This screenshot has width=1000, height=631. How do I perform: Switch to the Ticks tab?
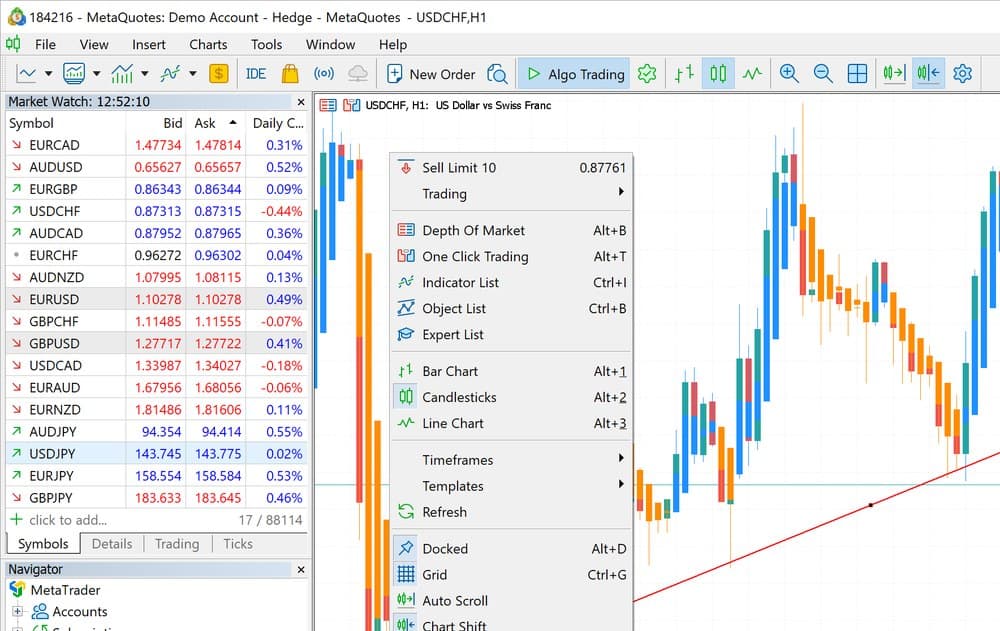click(238, 544)
